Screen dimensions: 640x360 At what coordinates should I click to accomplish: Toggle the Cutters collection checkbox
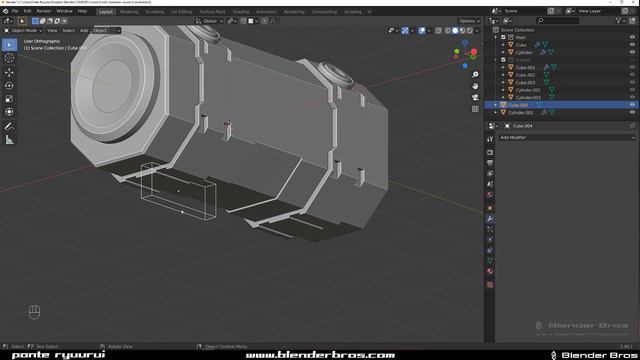pyautogui.click(x=503, y=60)
